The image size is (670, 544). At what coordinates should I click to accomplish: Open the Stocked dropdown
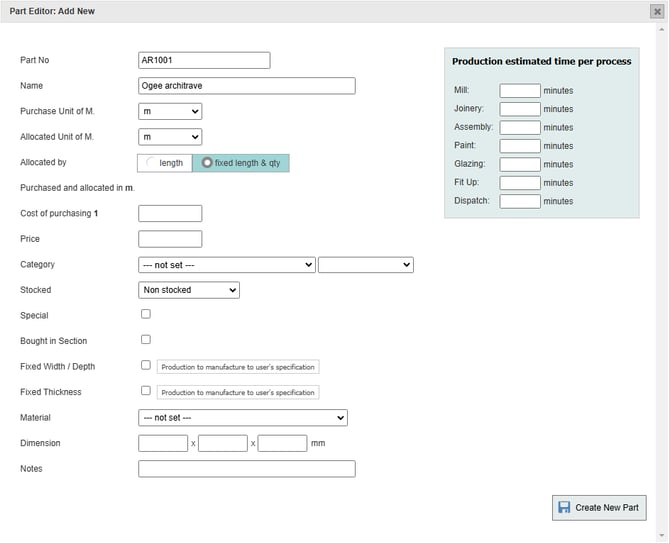click(189, 290)
